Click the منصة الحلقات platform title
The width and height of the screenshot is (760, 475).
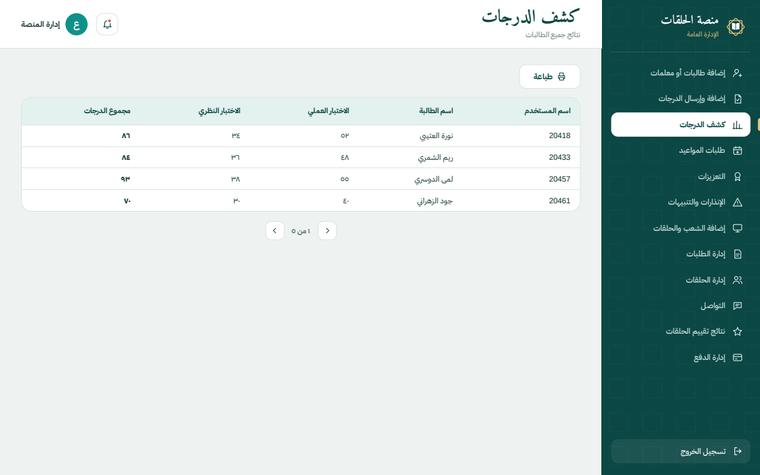(690, 20)
